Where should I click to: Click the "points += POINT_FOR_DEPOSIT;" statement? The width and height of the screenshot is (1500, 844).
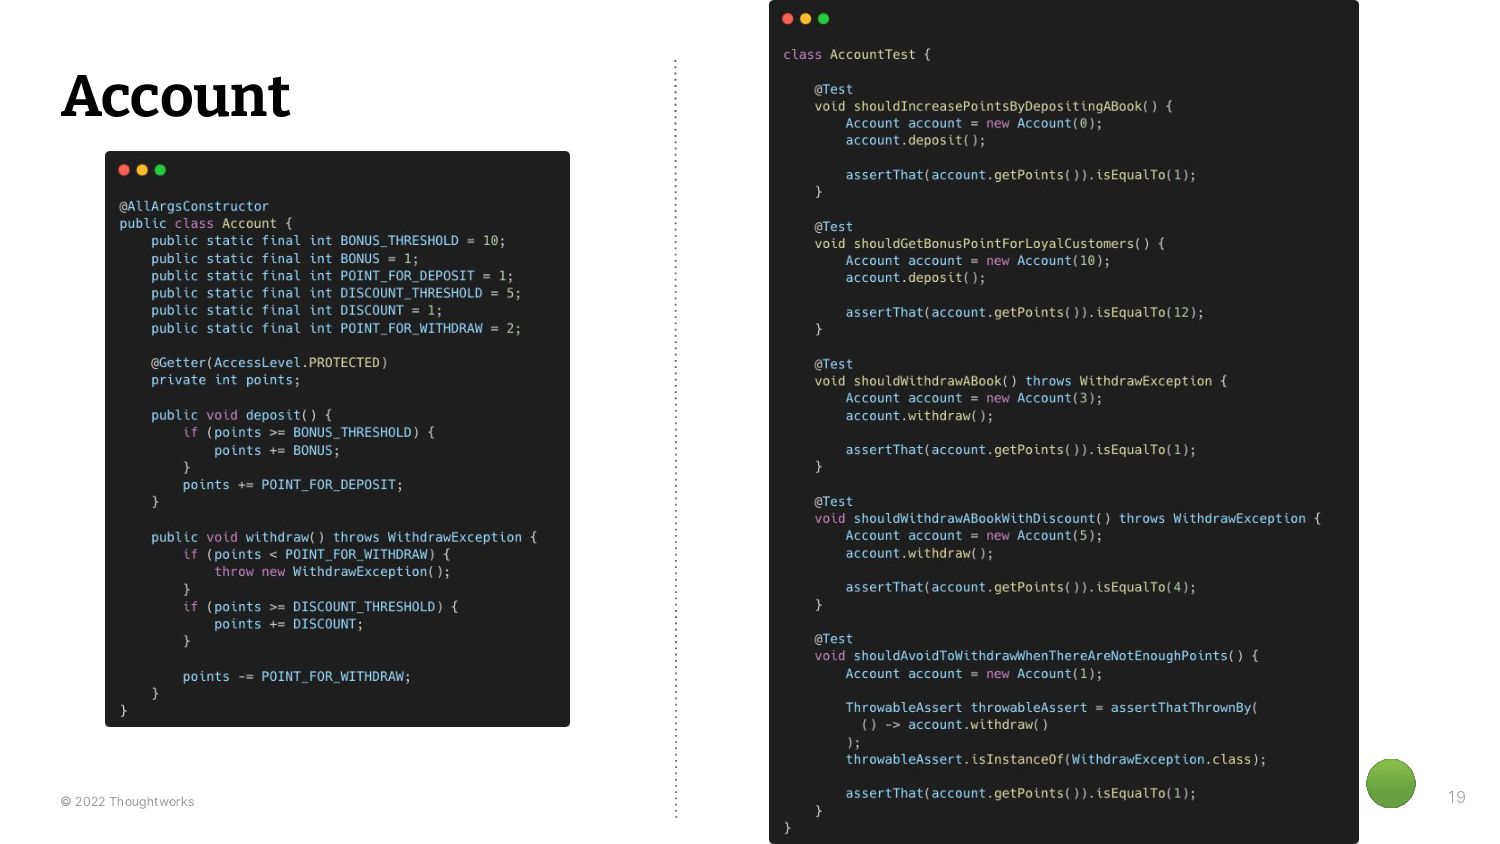click(x=293, y=485)
